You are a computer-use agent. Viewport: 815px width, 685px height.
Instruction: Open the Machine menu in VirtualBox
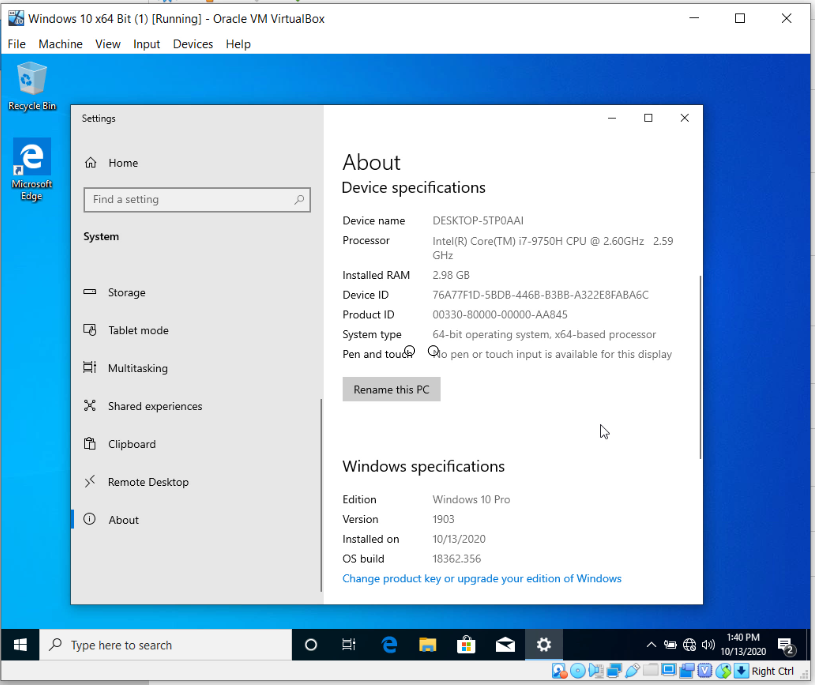60,44
